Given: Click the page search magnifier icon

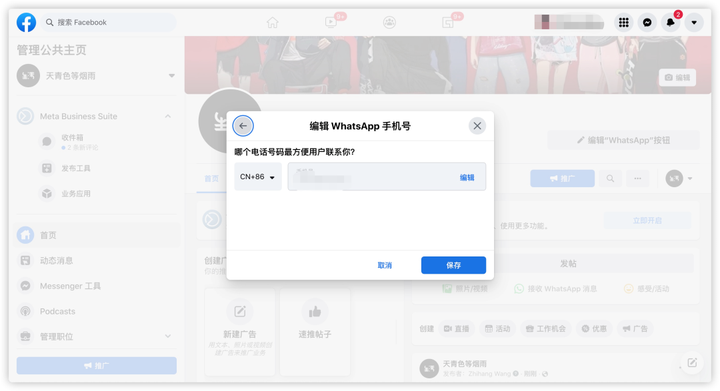Looking at the screenshot, I should click(x=610, y=178).
